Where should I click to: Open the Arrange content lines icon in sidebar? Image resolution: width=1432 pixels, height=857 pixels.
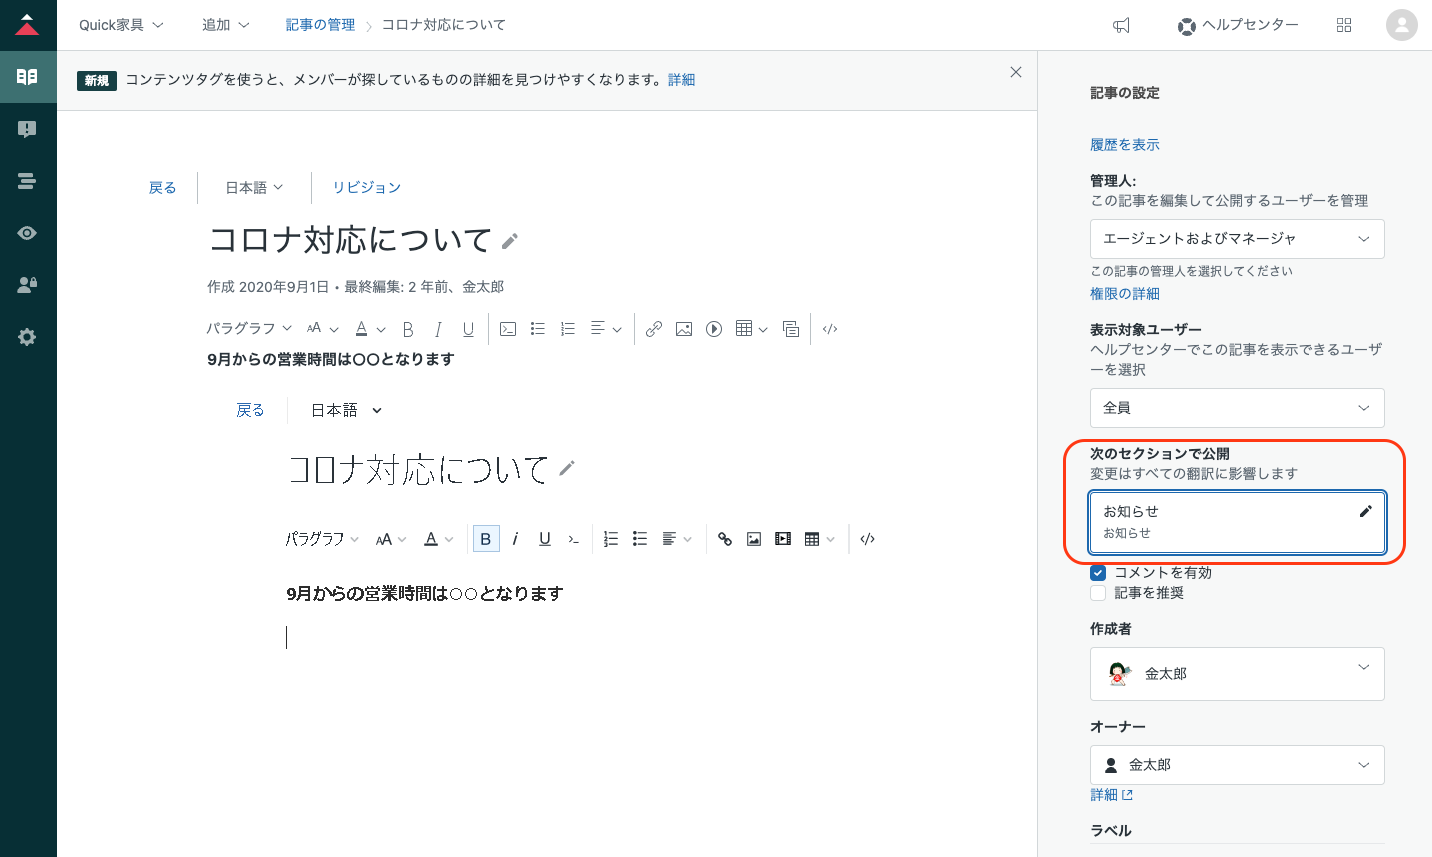(x=28, y=181)
